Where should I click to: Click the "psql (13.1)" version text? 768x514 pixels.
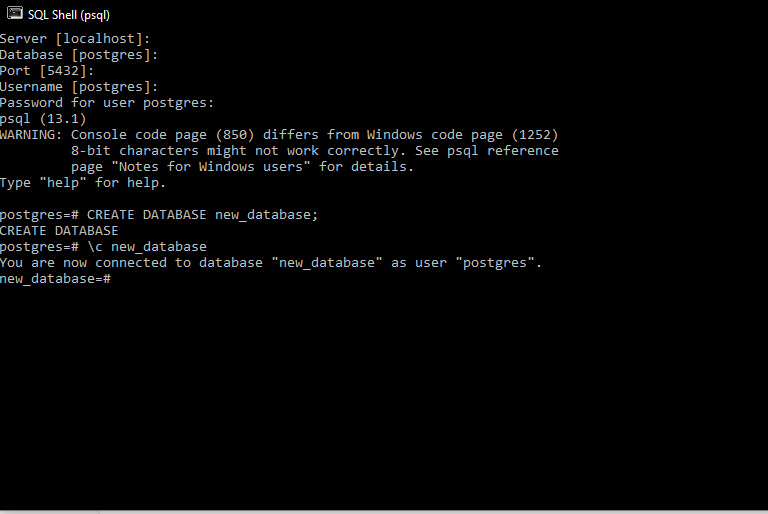pyautogui.click(x=43, y=119)
